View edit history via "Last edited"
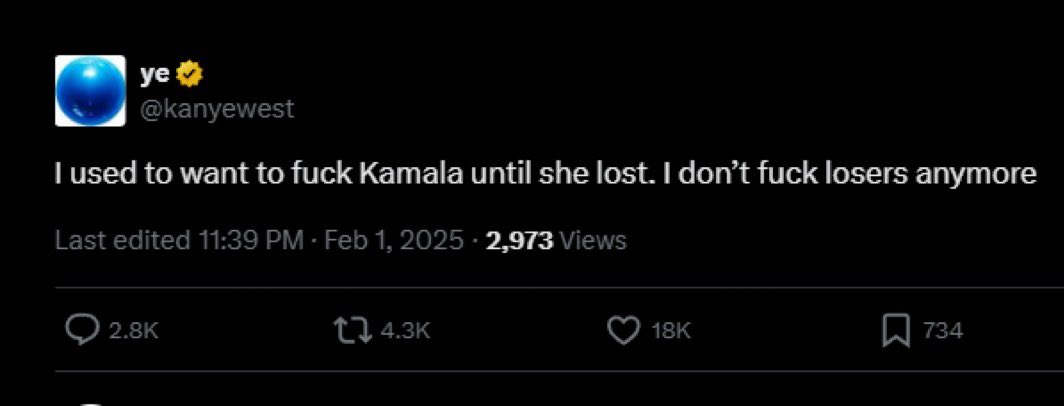The height and width of the screenshot is (406, 1064). (121, 241)
